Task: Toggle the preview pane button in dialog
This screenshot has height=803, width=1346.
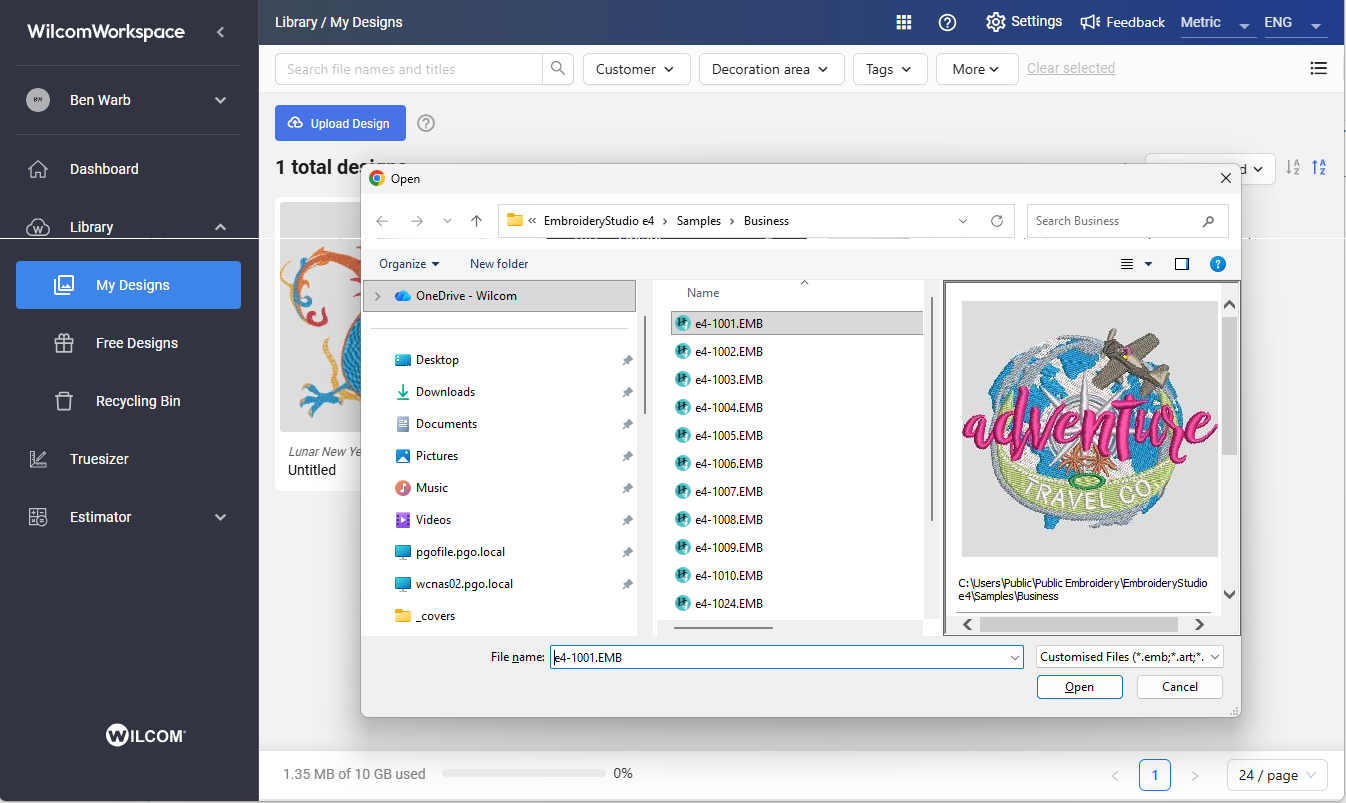Action: (1182, 264)
